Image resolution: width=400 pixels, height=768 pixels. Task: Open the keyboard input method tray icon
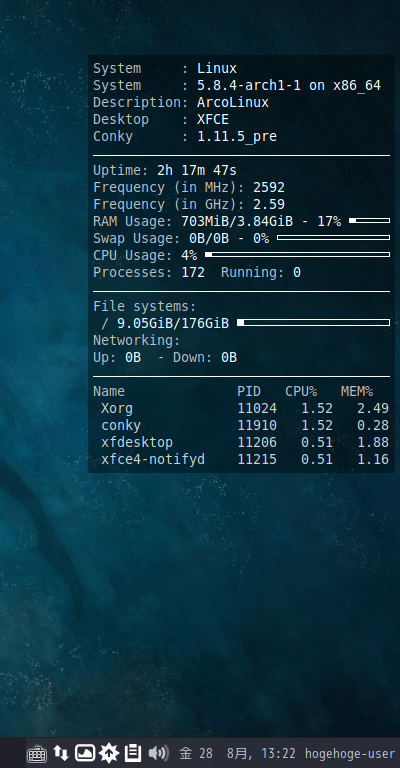[37, 753]
